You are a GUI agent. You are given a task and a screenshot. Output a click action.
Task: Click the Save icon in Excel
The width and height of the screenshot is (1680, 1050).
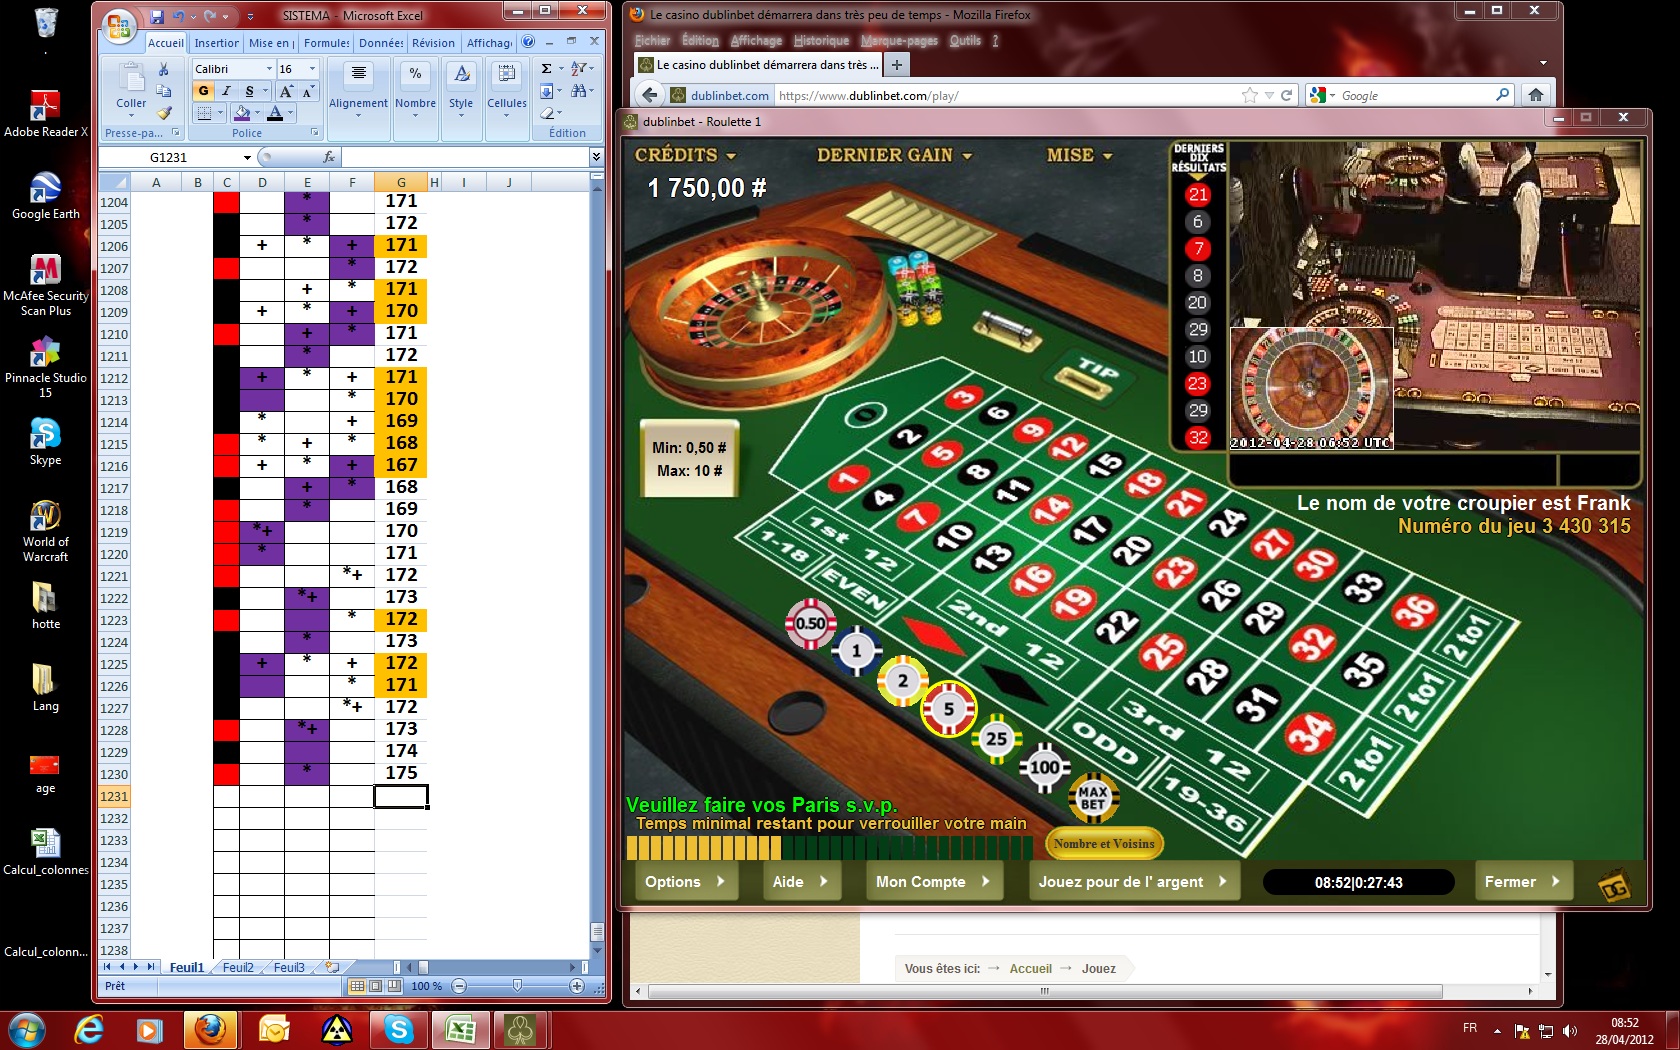(x=157, y=16)
